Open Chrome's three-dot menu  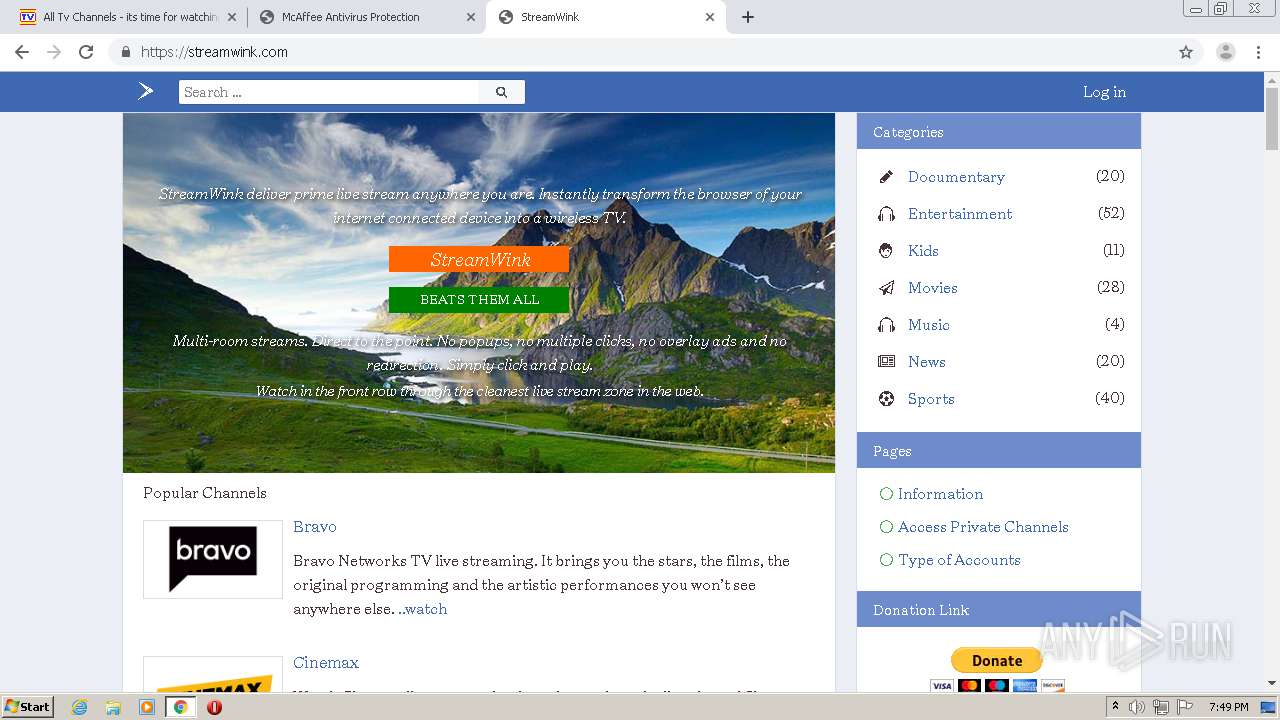[1259, 52]
